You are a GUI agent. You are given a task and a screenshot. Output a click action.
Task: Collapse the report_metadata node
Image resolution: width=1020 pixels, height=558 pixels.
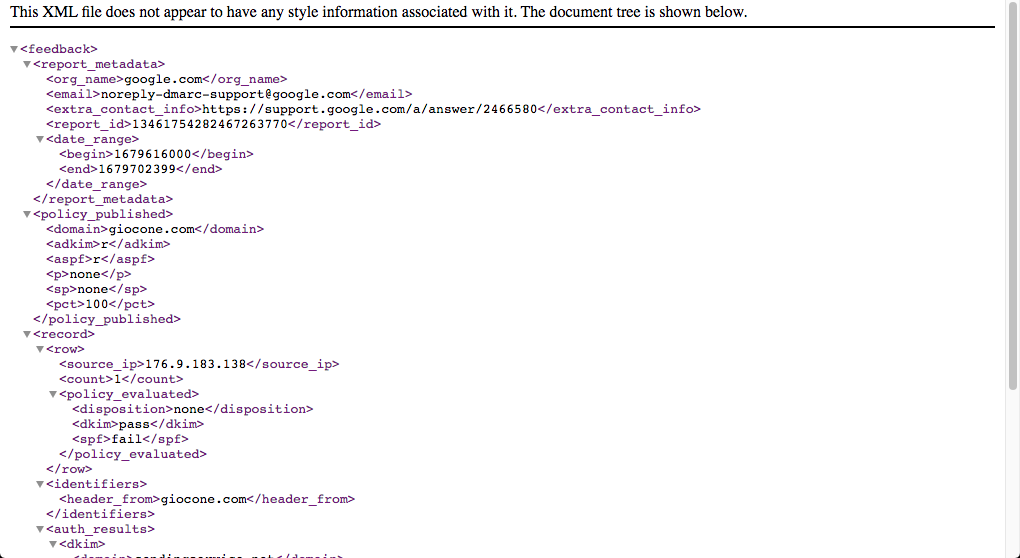coord(27,64)
